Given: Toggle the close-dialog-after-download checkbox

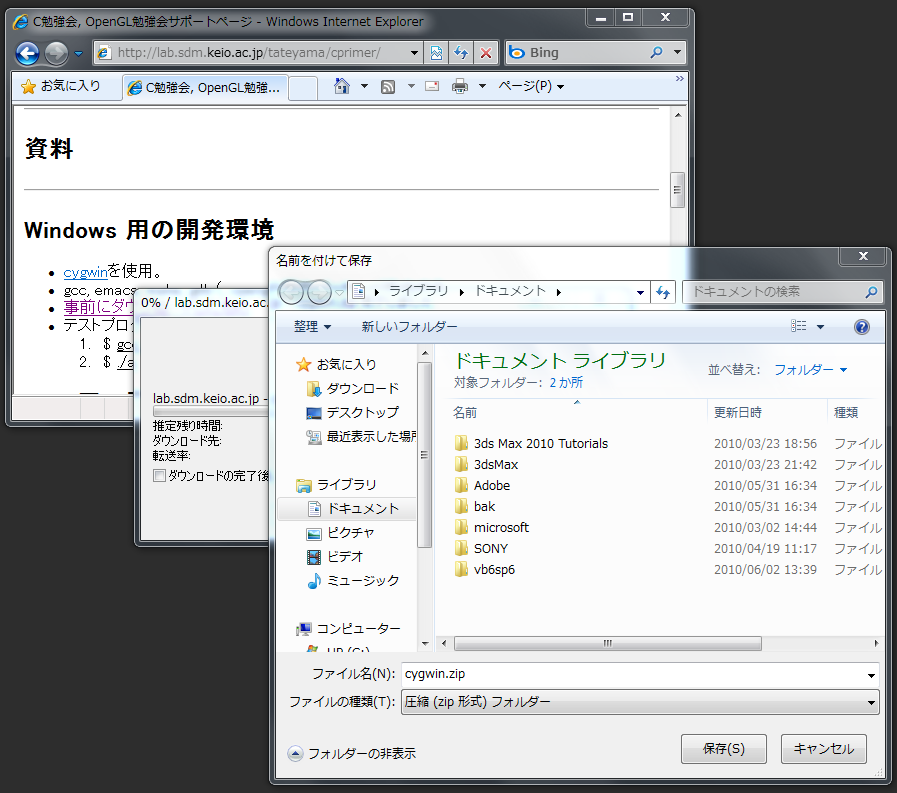Looking at the screenshot, I should point(159,476).
